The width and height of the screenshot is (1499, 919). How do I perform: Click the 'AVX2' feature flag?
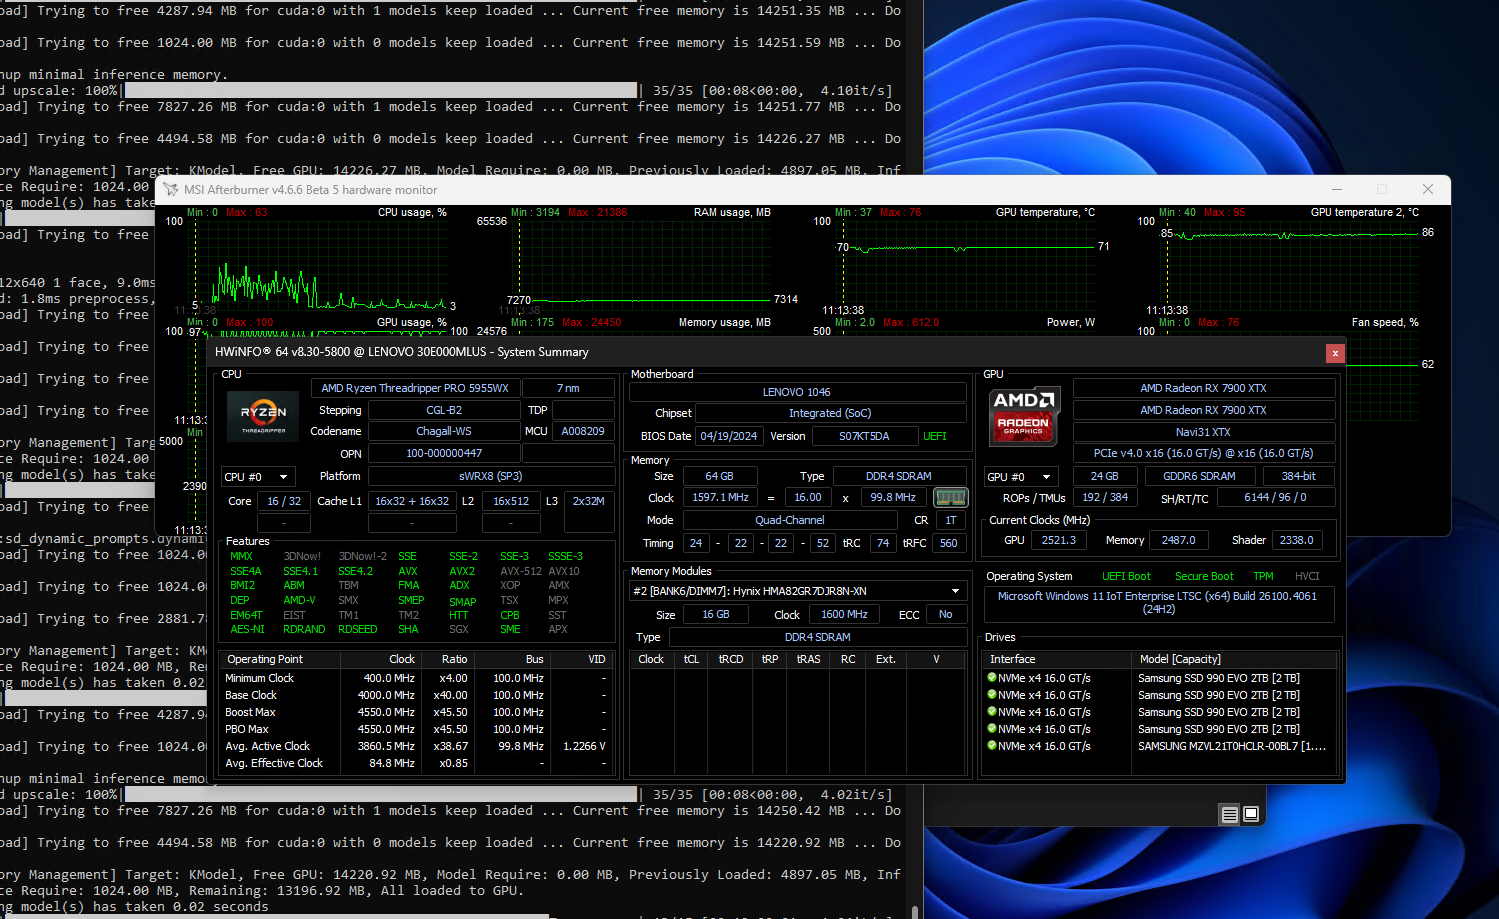462,571
